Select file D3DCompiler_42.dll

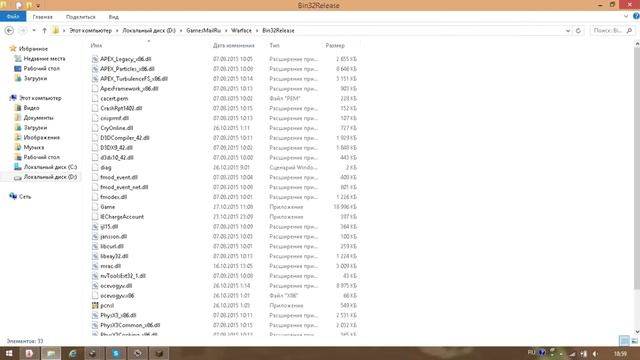pos(125,138)
